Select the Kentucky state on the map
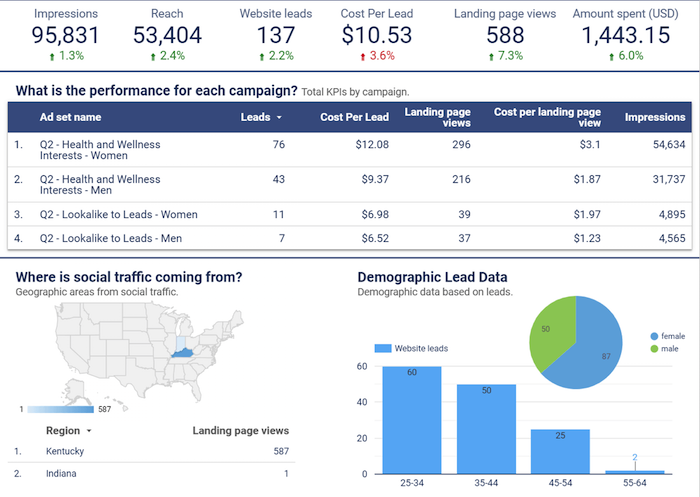The image size is (700, 497). [x=183, y=353]
